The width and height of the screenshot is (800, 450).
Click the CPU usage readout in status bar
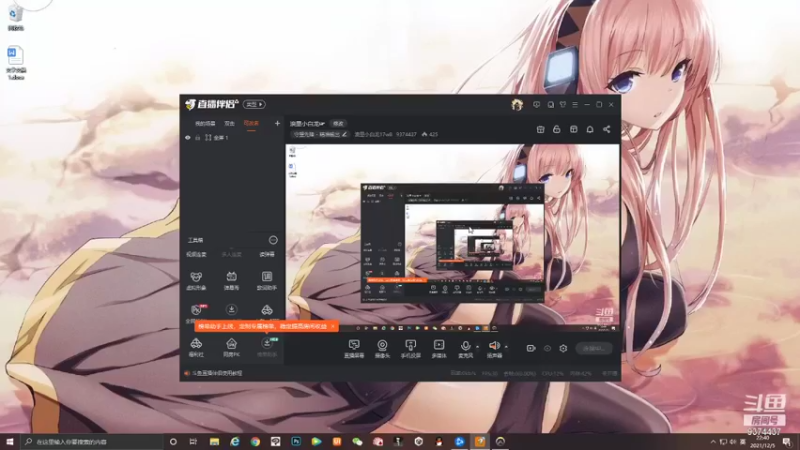click(x=553, y=373)
